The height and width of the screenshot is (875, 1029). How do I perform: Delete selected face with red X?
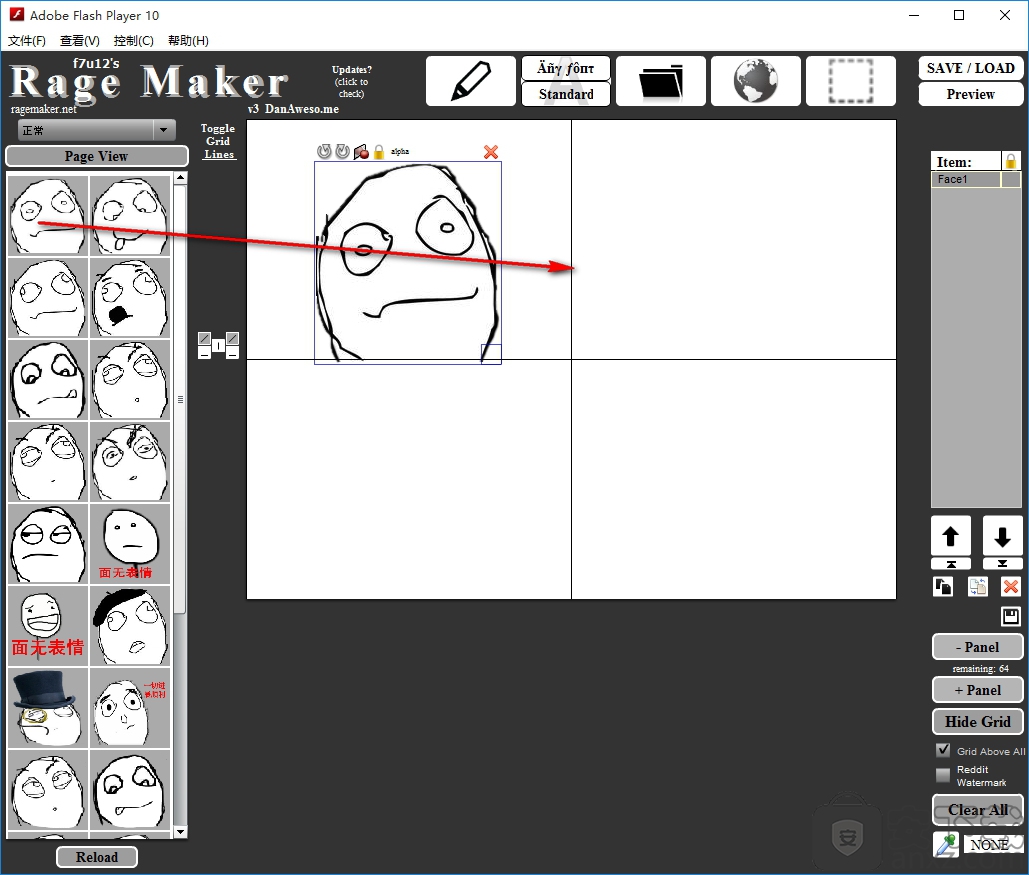pyautogui.click(x=490, y=152)
